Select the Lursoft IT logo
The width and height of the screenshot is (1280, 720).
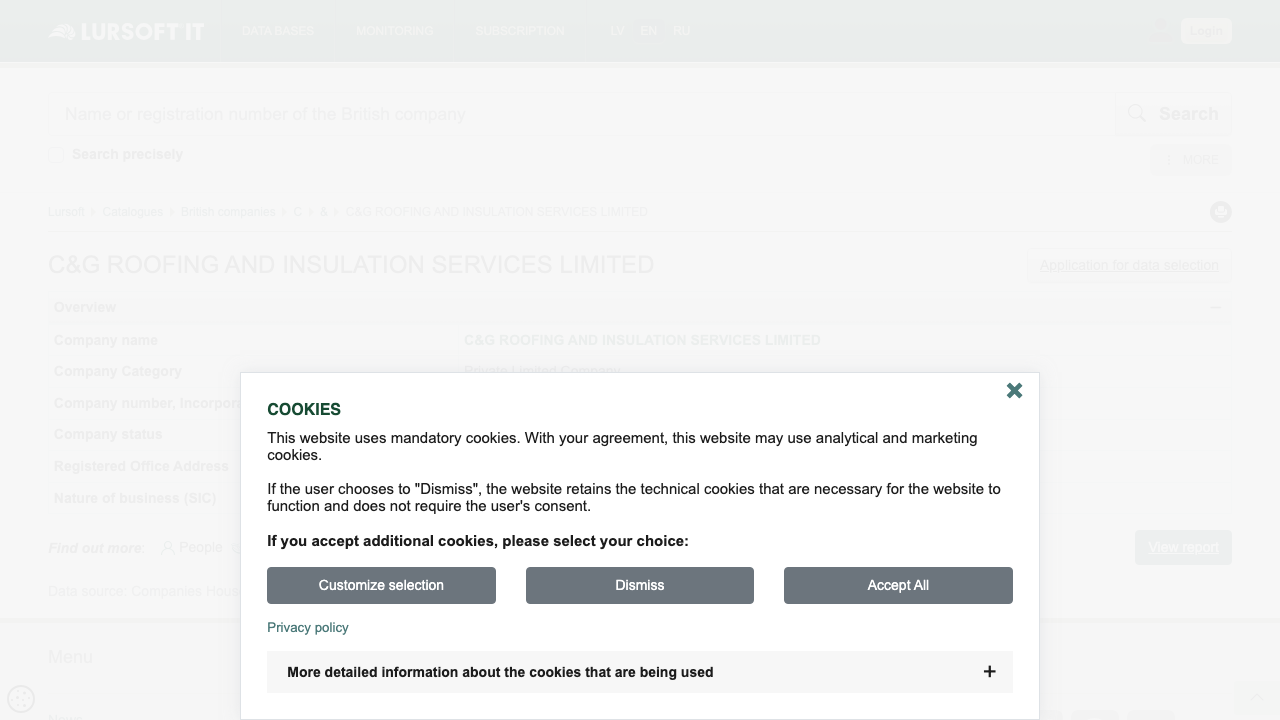click(126, 31)
